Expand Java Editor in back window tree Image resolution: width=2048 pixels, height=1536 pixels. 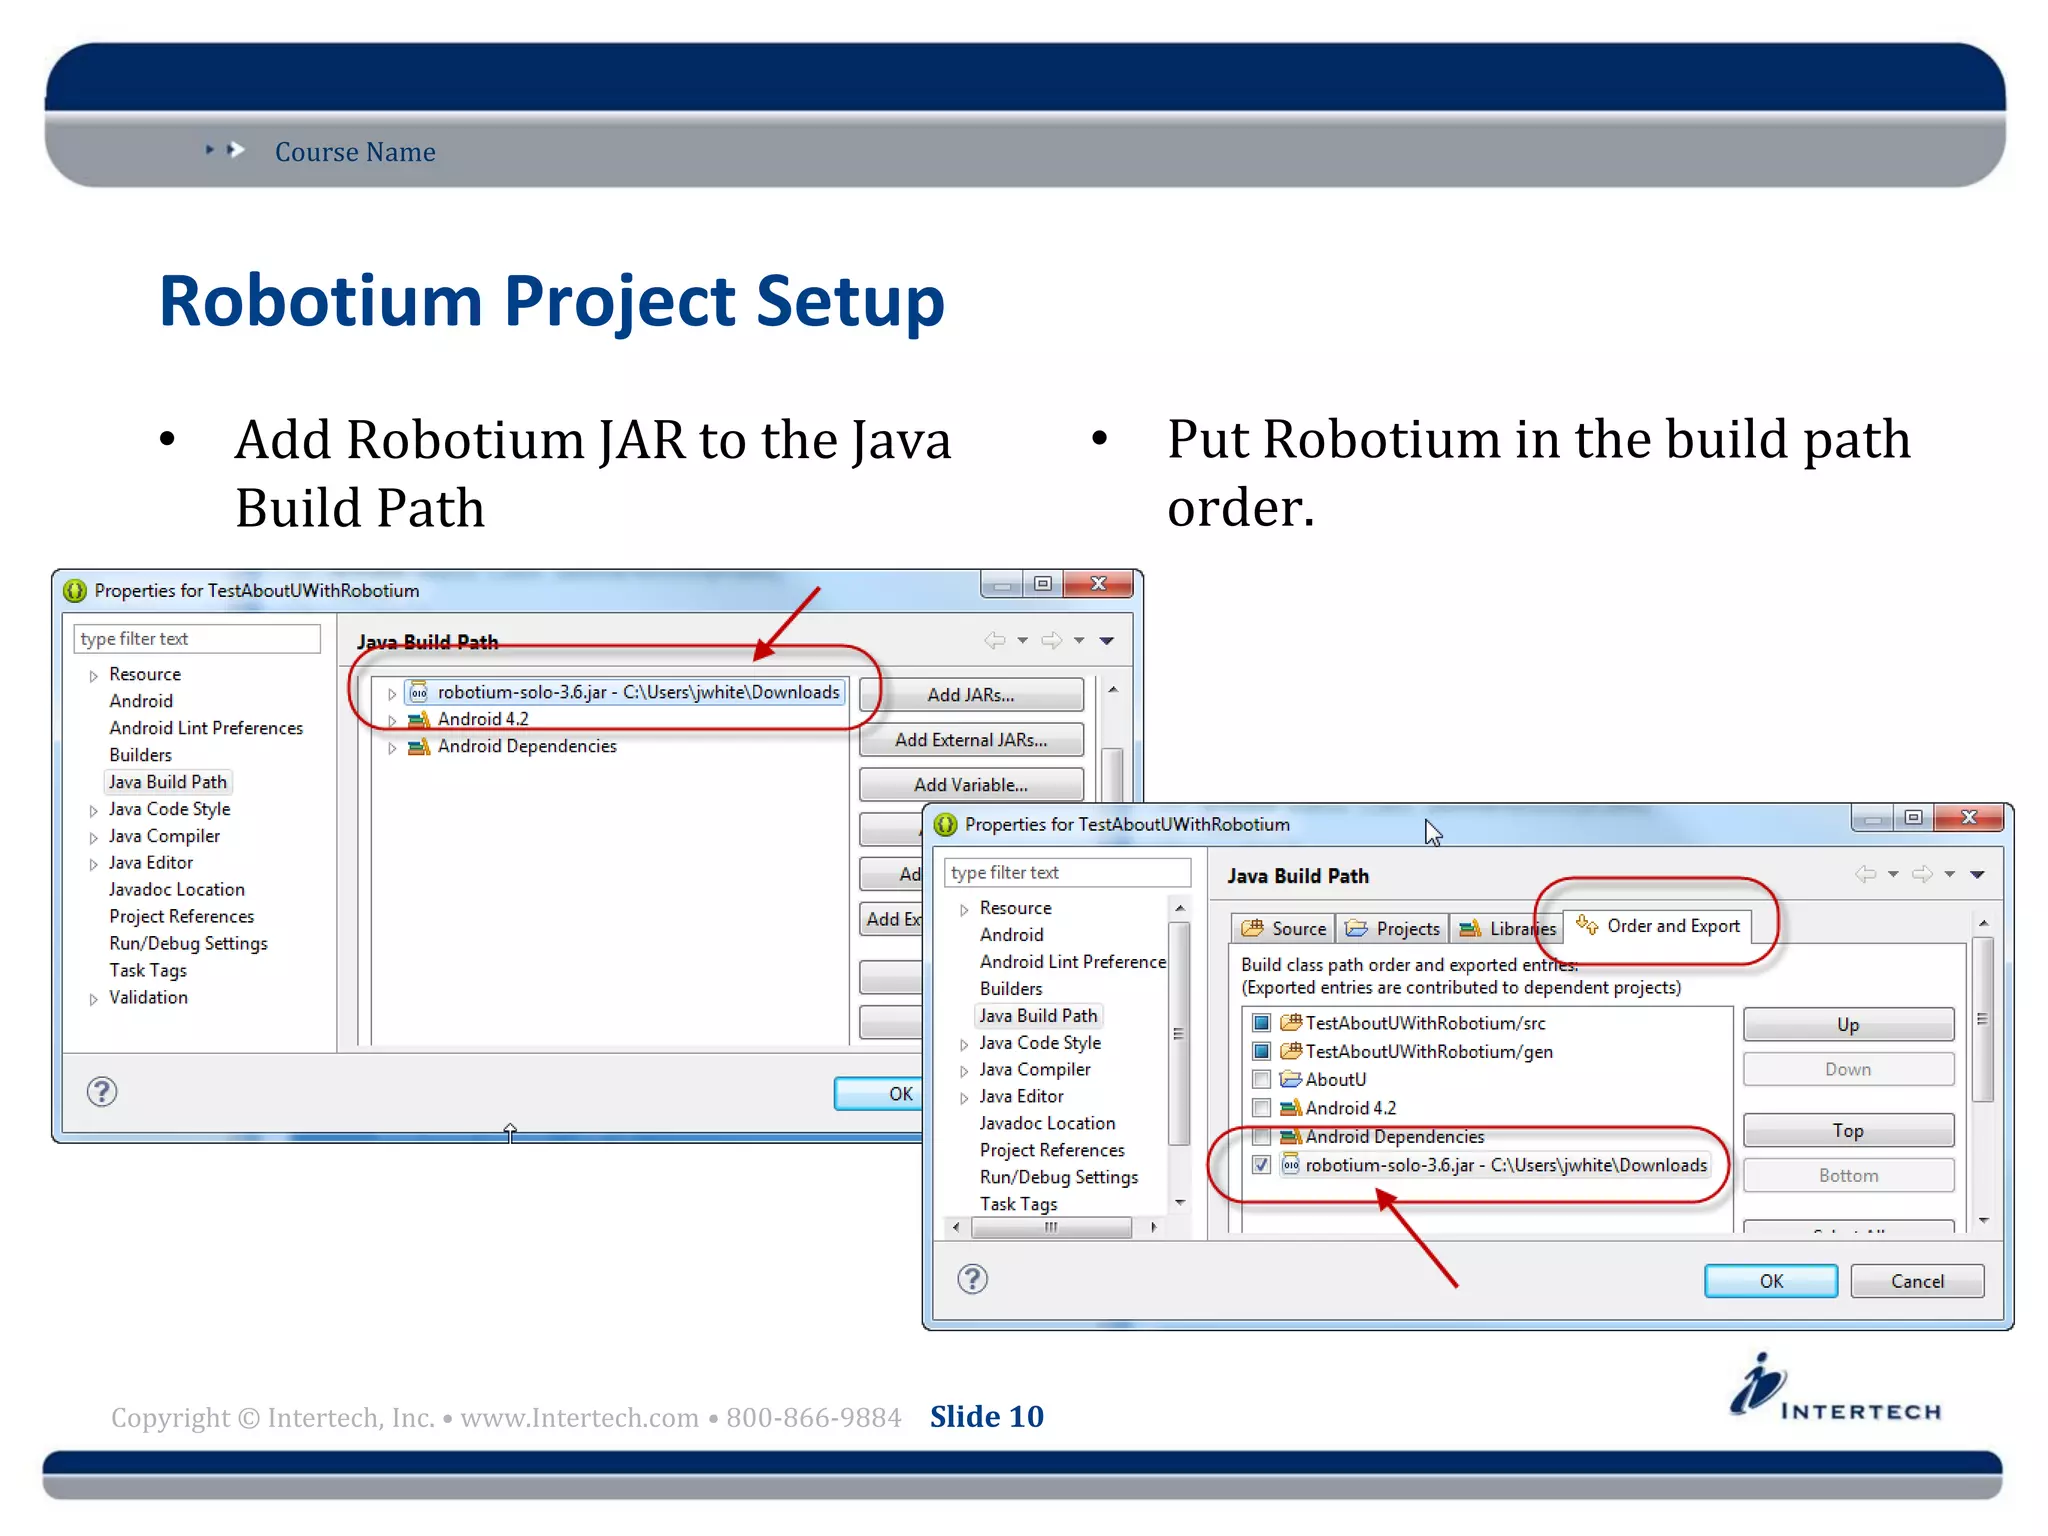(x=93, y=865)
